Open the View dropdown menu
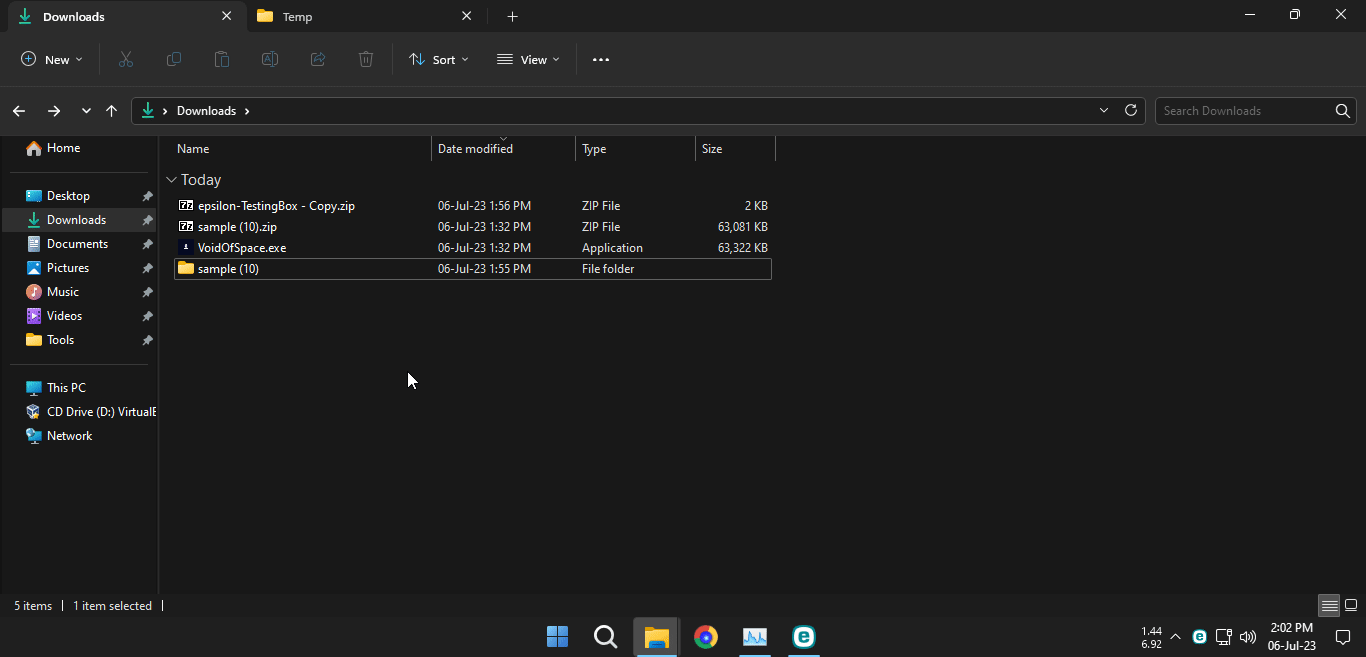This screenshot has width=1366, height=657. [528, 60]
